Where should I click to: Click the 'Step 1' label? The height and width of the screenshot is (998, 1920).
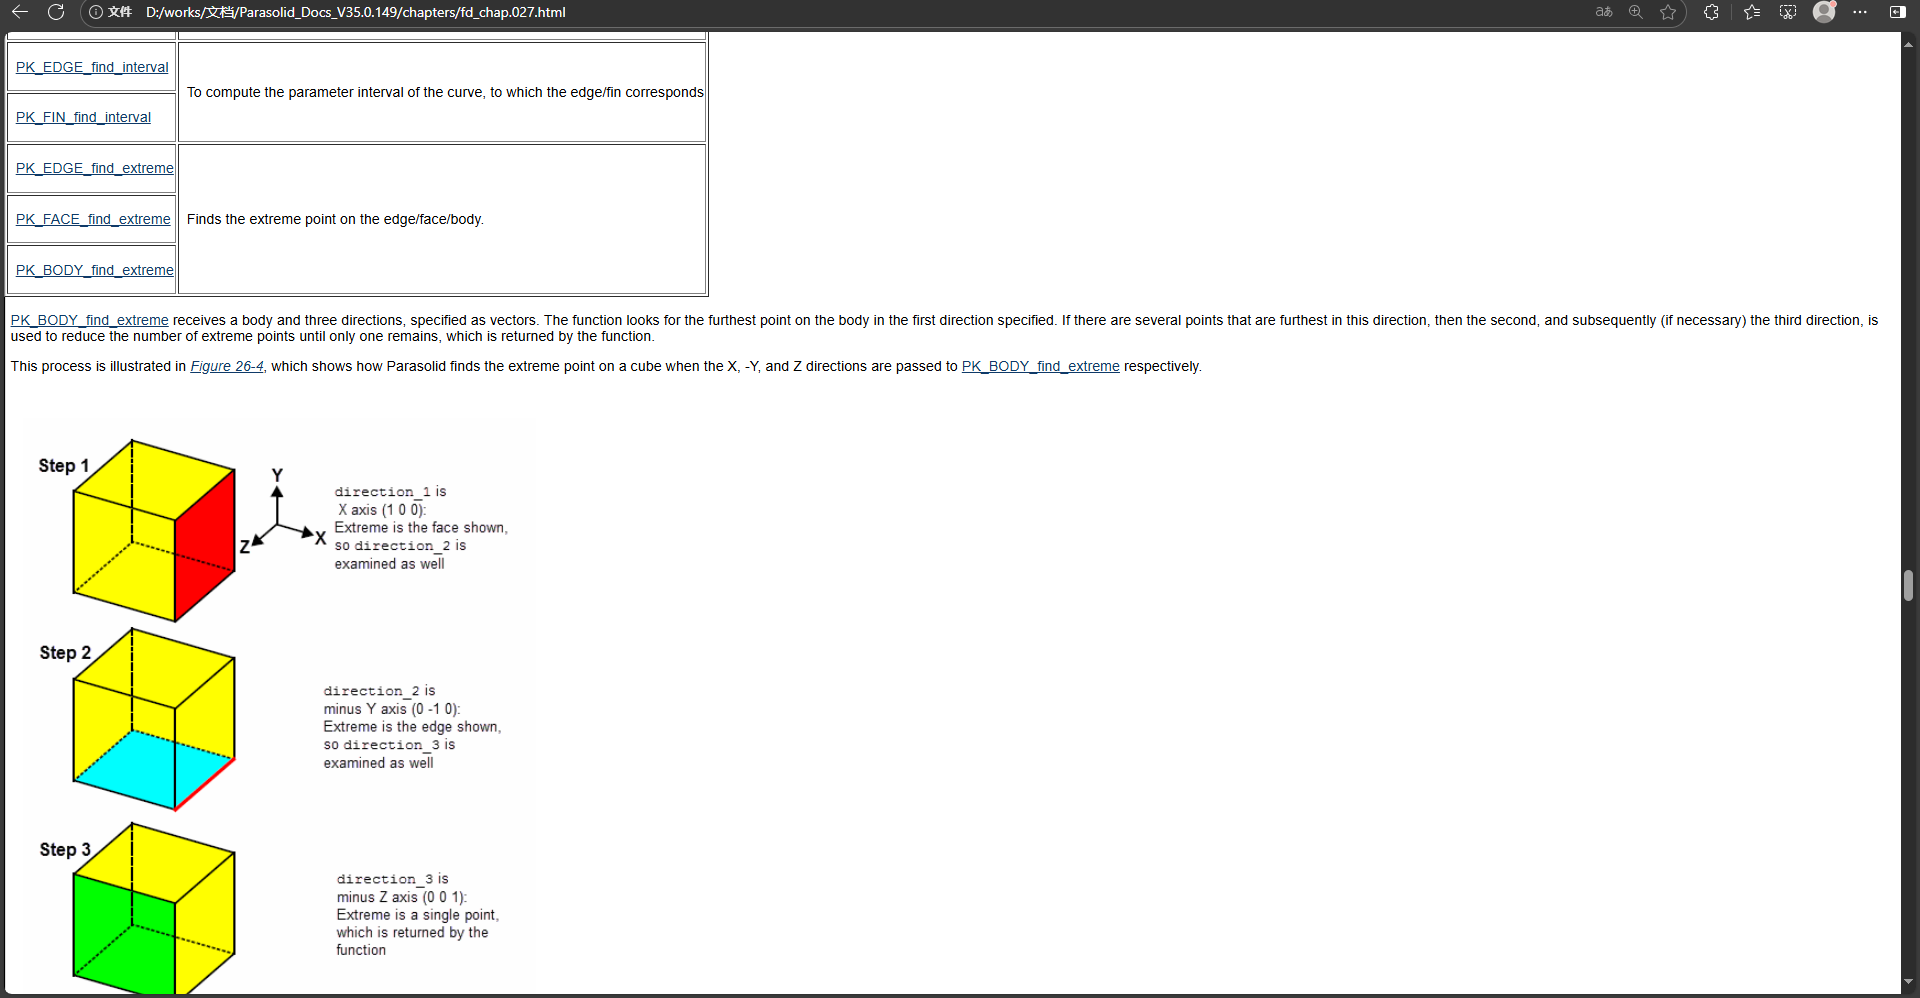tap(64, 466)
